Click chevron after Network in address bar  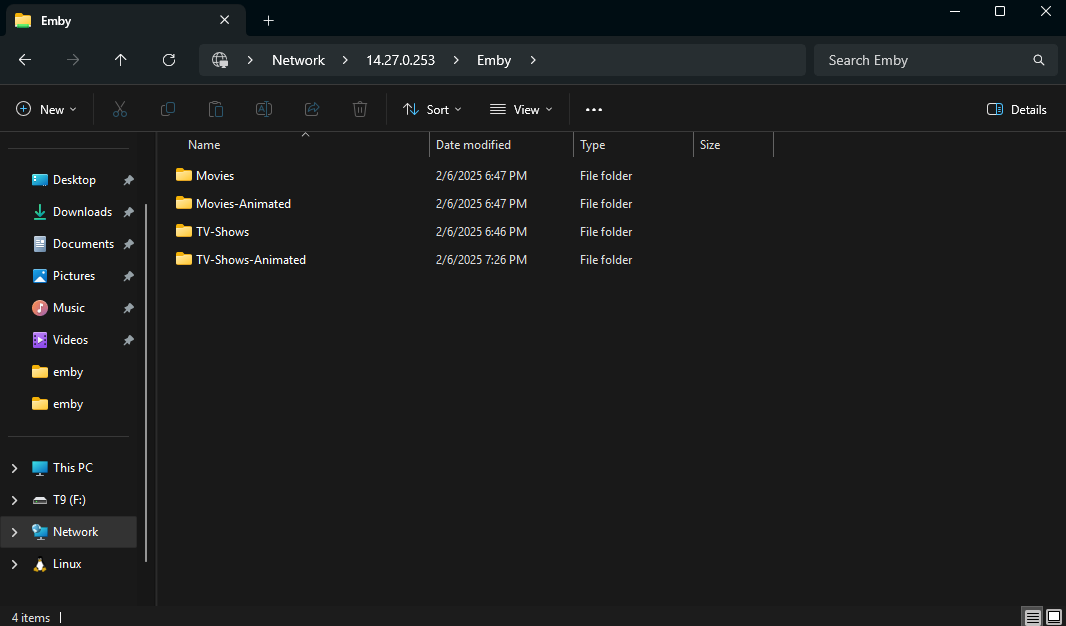coord(345,60)
